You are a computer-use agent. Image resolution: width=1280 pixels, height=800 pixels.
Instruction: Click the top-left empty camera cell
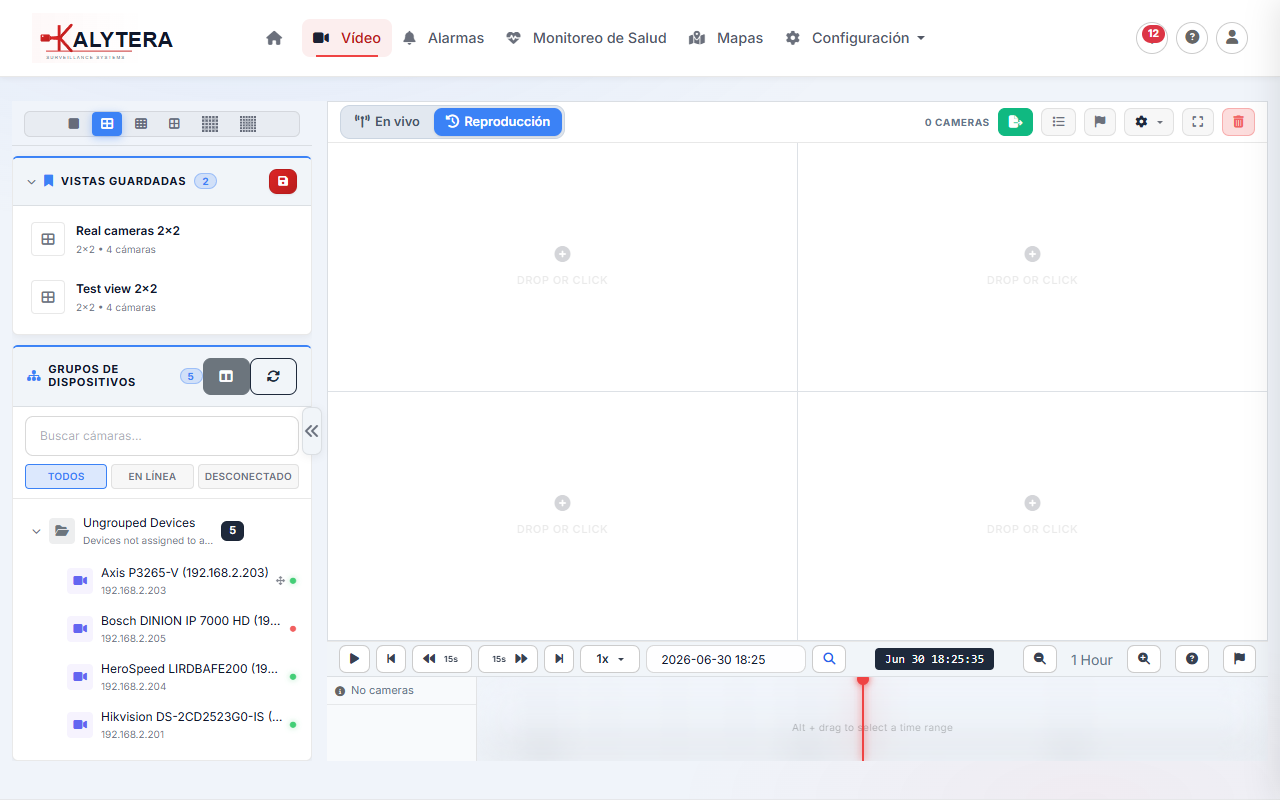(x=562, y=266)
